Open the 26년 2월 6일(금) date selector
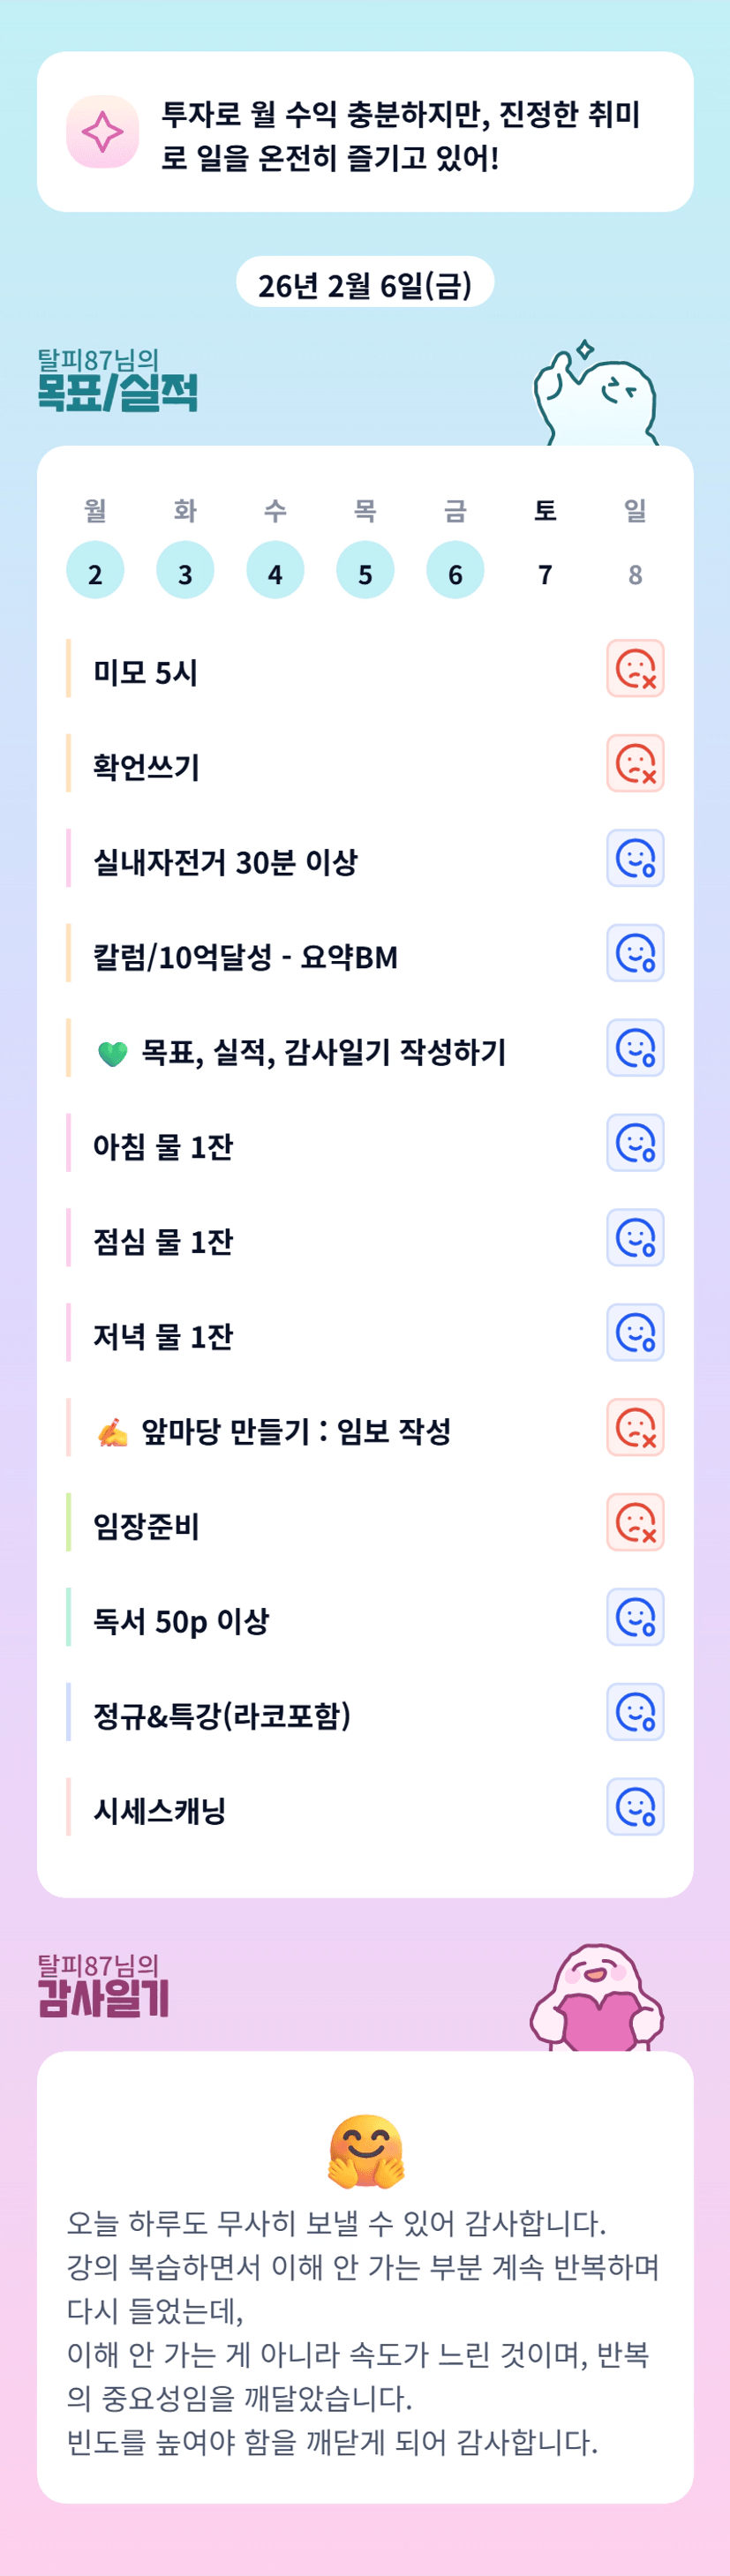This screenshot has height=2576, width=730. click(365, 285)
